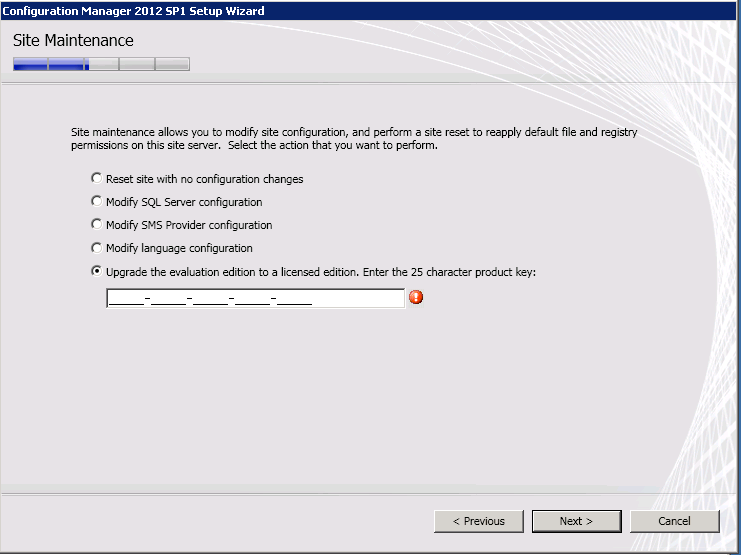Click the wizard progress bar
741x555 pixels.
click(102, 64)
